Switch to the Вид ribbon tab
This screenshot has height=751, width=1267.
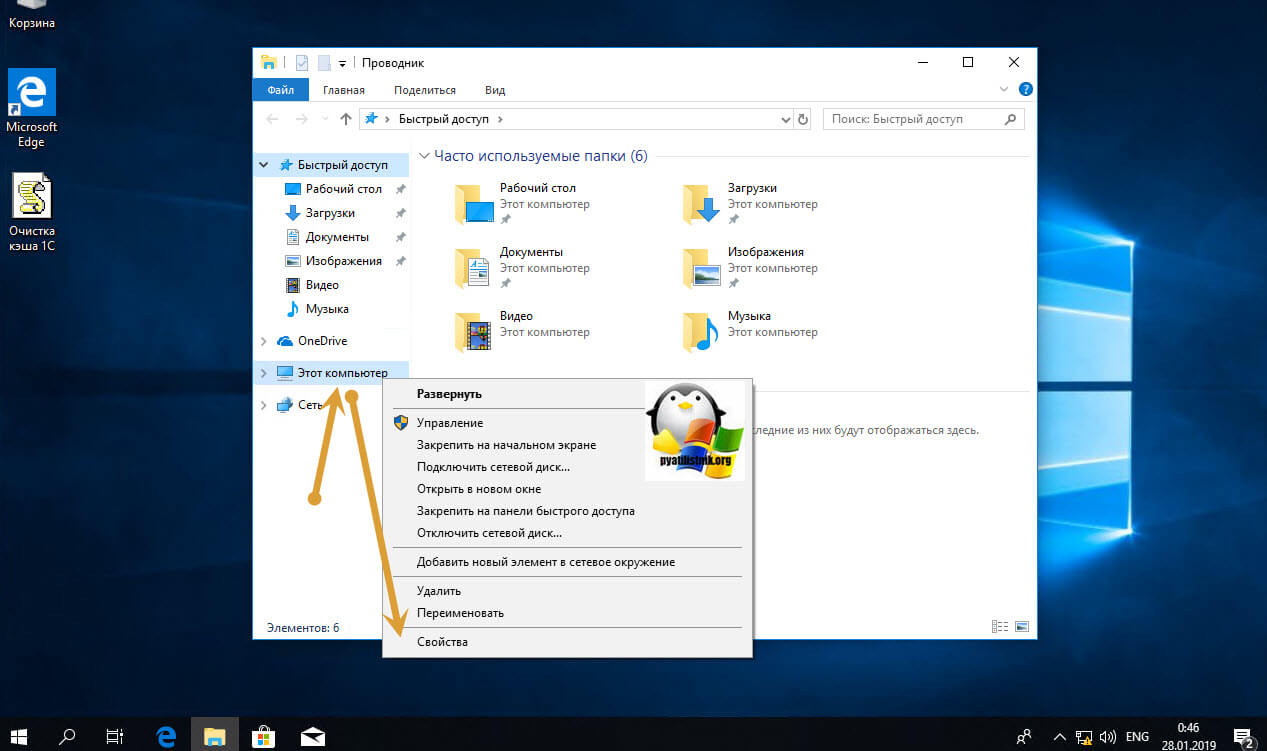tap(495, 90)
